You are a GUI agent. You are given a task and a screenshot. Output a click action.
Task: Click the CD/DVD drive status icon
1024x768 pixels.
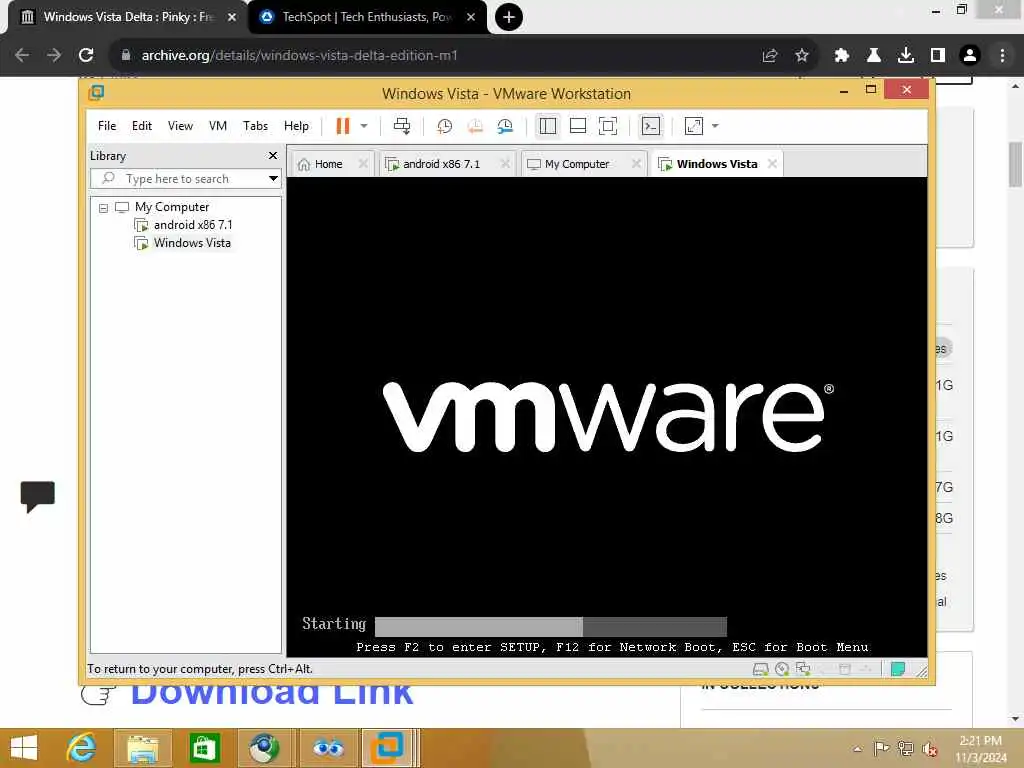782,669
